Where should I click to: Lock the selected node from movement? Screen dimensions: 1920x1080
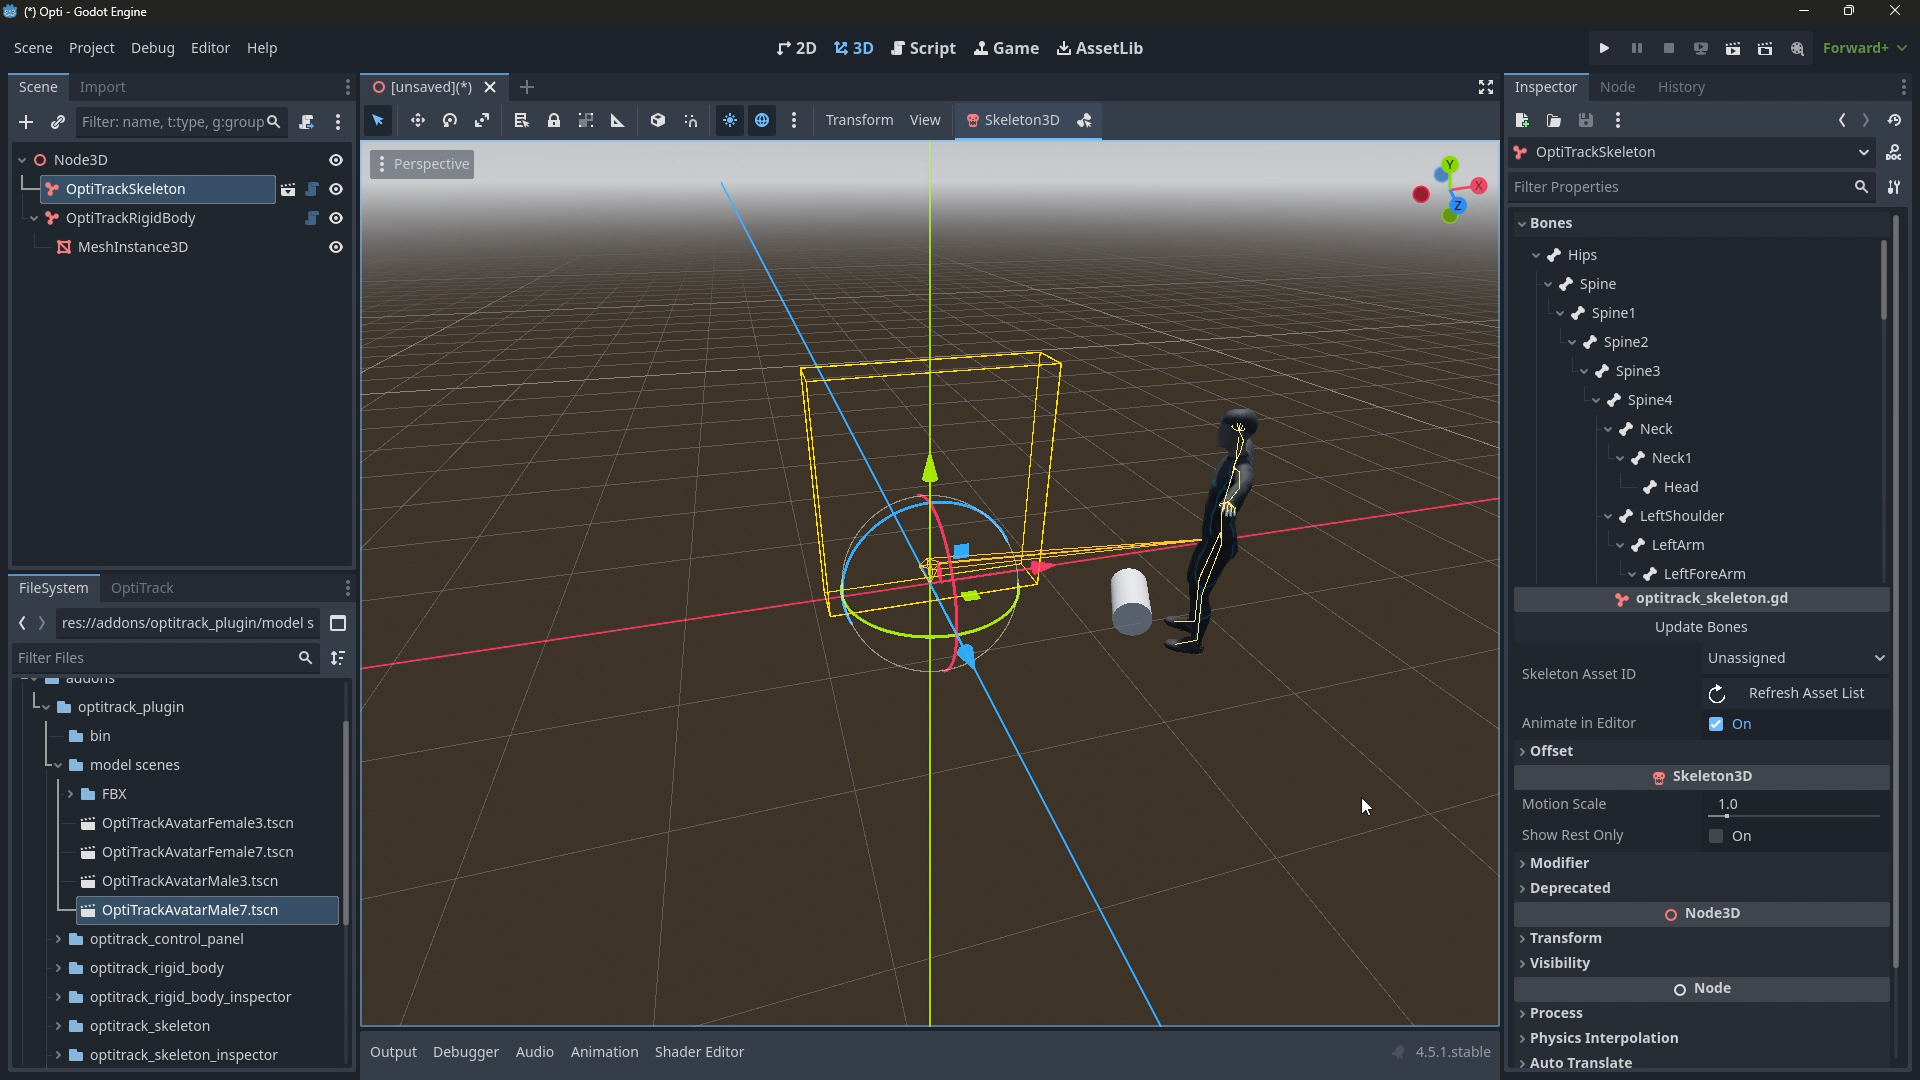point(554,120)
